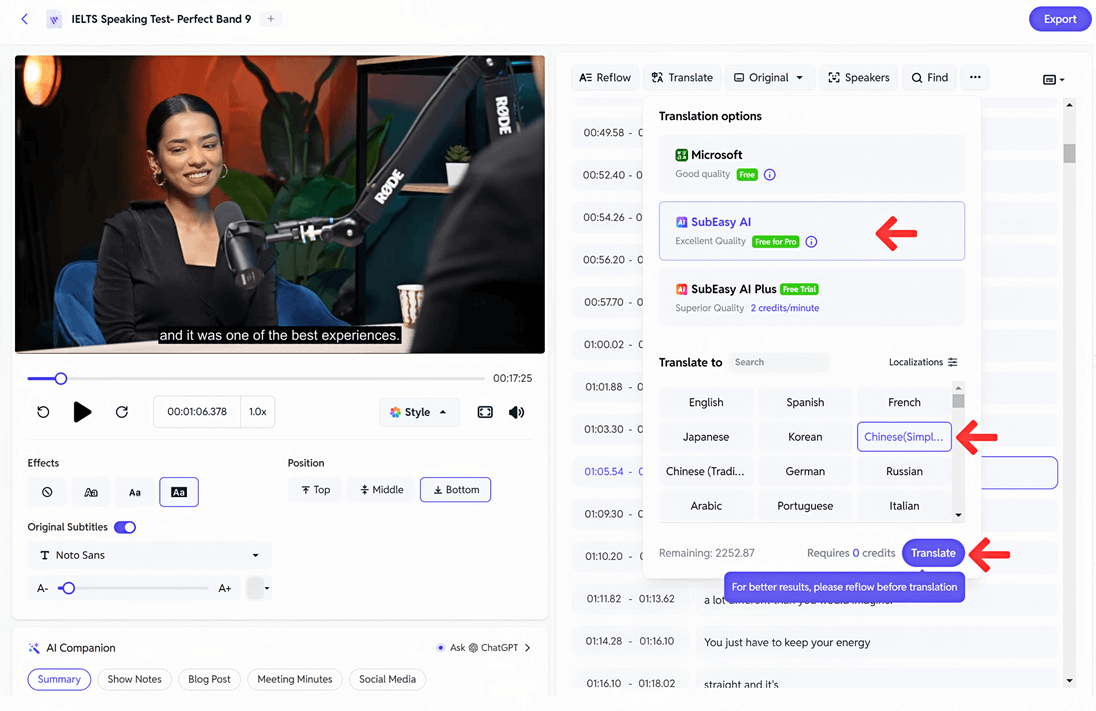Set subtitle position to Bottom
1096x711 pixels.
(455, 489)
